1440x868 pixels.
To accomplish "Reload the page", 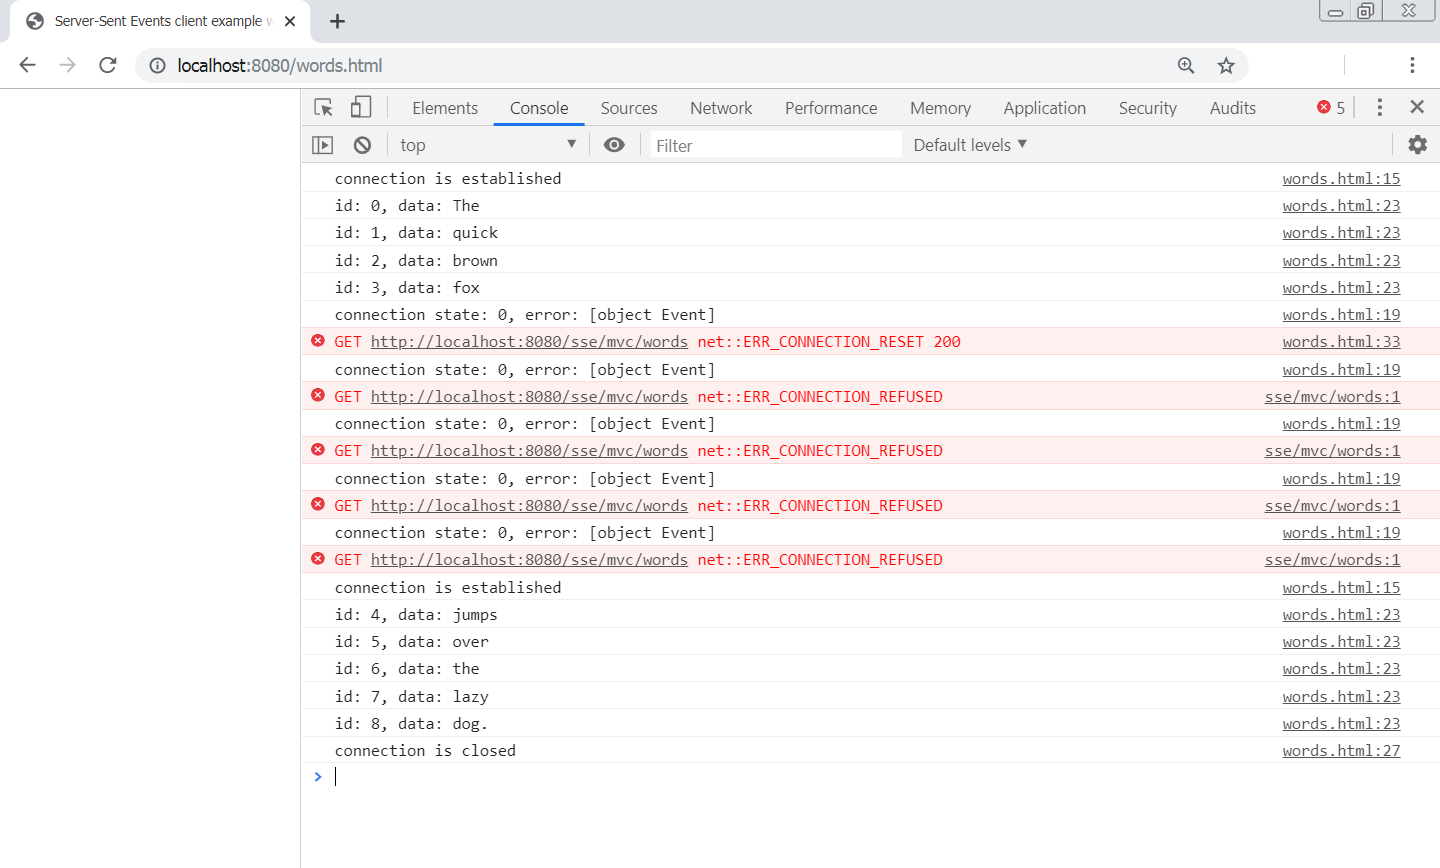I will click(108, 65).
